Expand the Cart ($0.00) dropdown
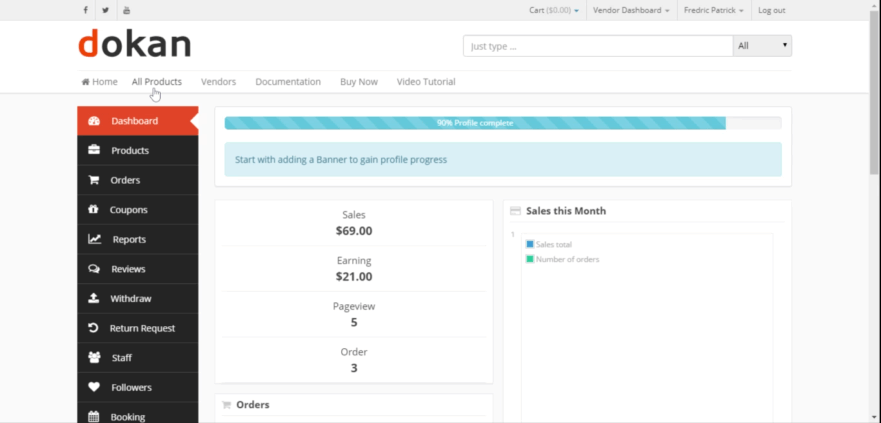The image size is (881, 423). (x=553, y=10)
